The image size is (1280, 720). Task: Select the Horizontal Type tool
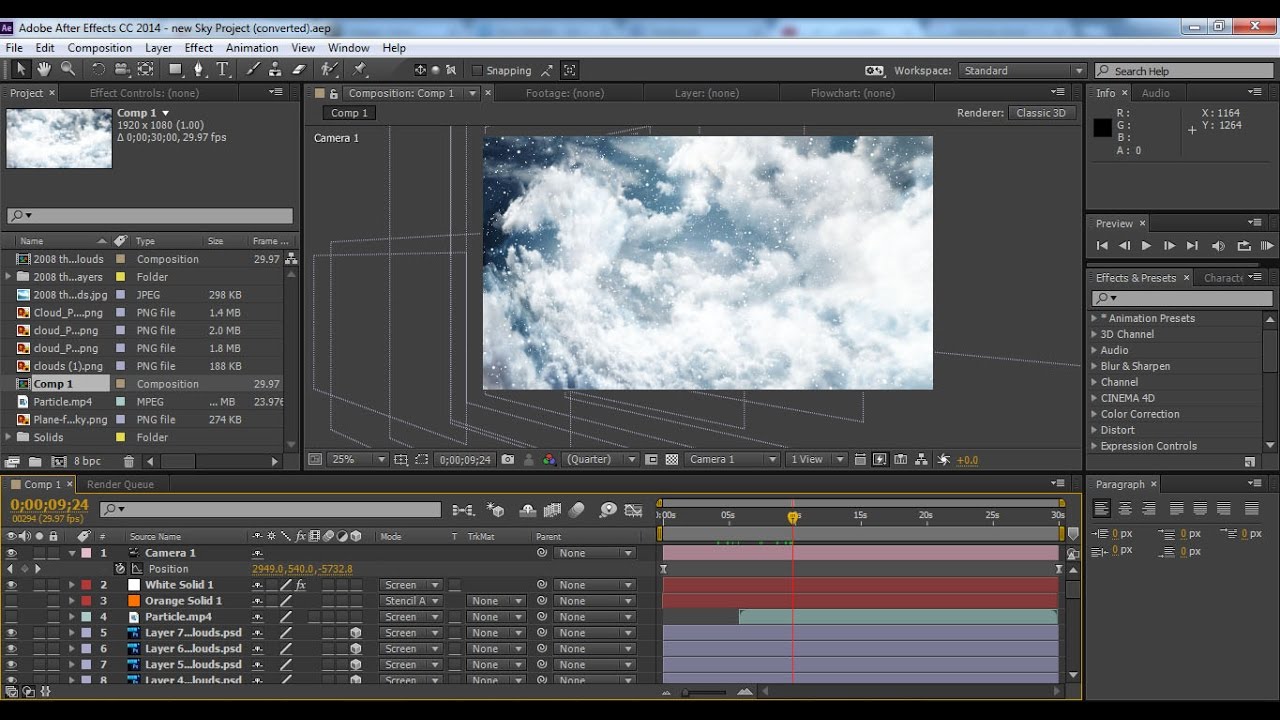(223, 69)
